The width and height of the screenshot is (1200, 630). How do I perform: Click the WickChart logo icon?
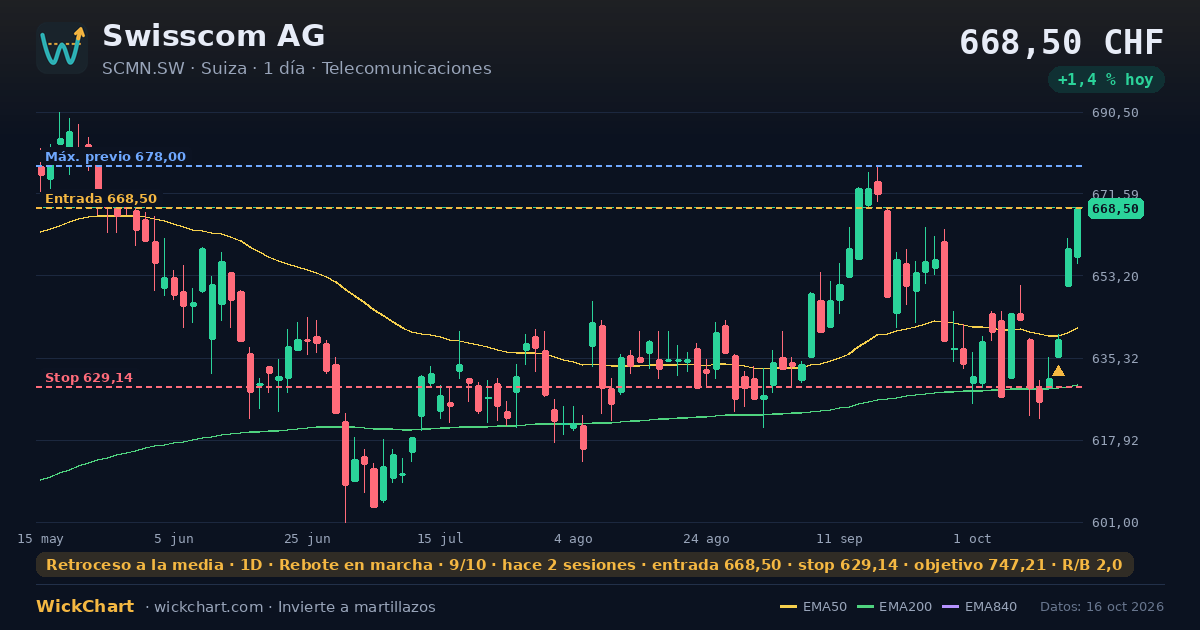click(62, 48)
